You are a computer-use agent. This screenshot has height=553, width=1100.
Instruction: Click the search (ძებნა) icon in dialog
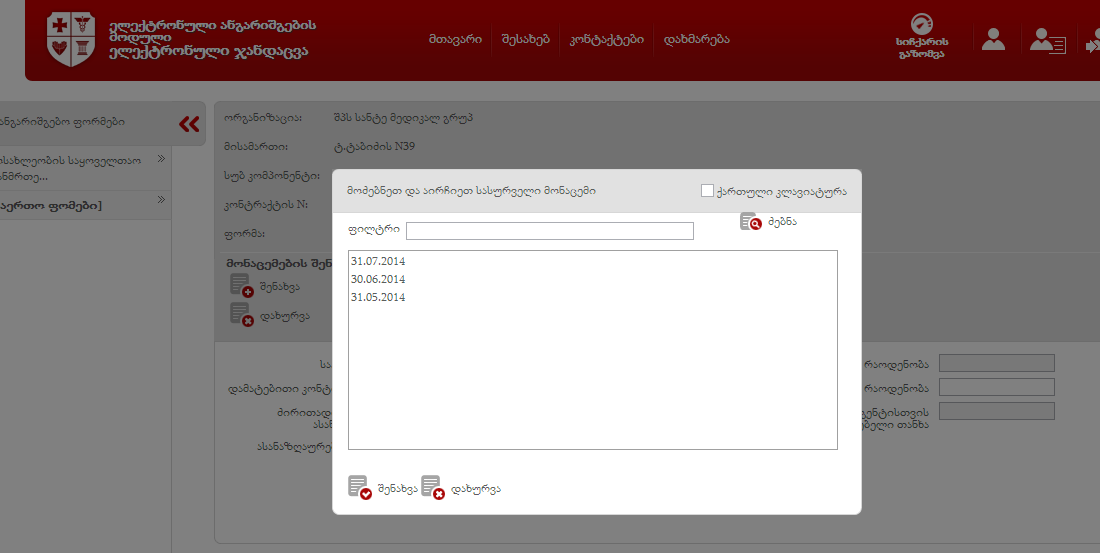coord(751,222)
